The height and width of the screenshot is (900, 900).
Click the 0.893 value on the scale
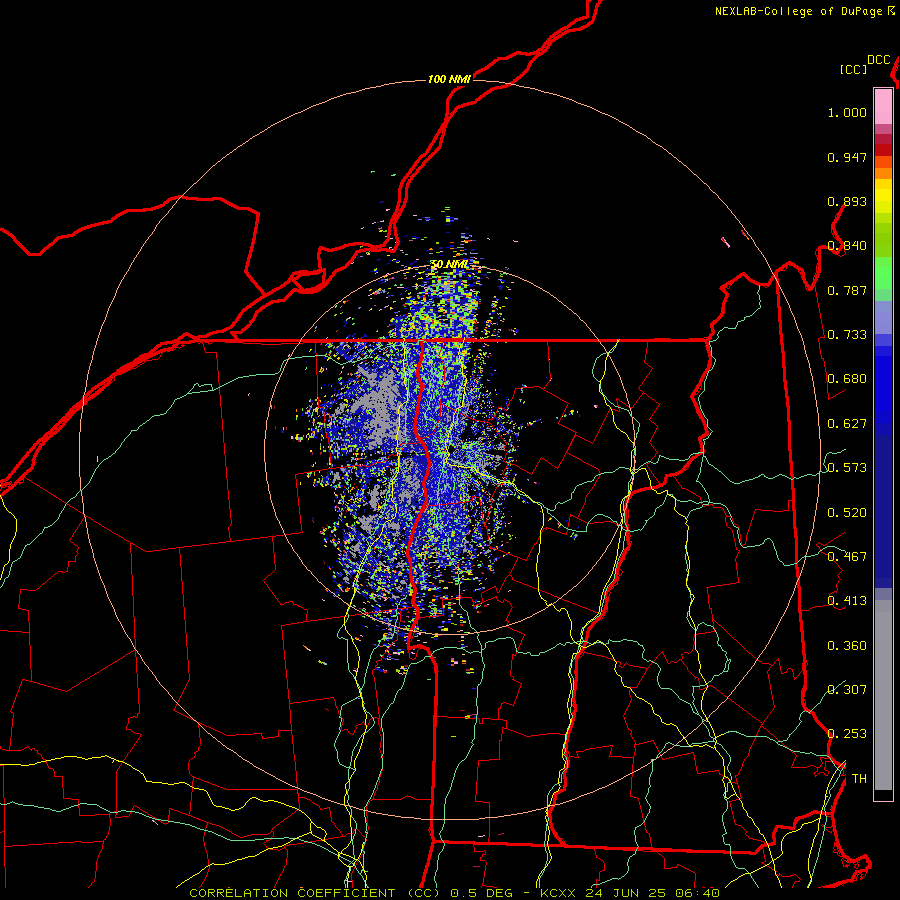(x=847, y=201)
